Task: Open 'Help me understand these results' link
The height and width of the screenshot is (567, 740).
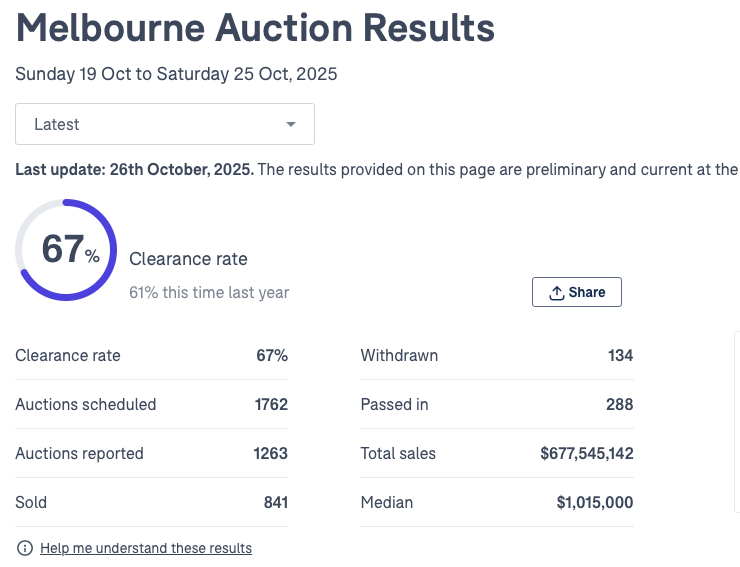Action: [x=146, y=548]
